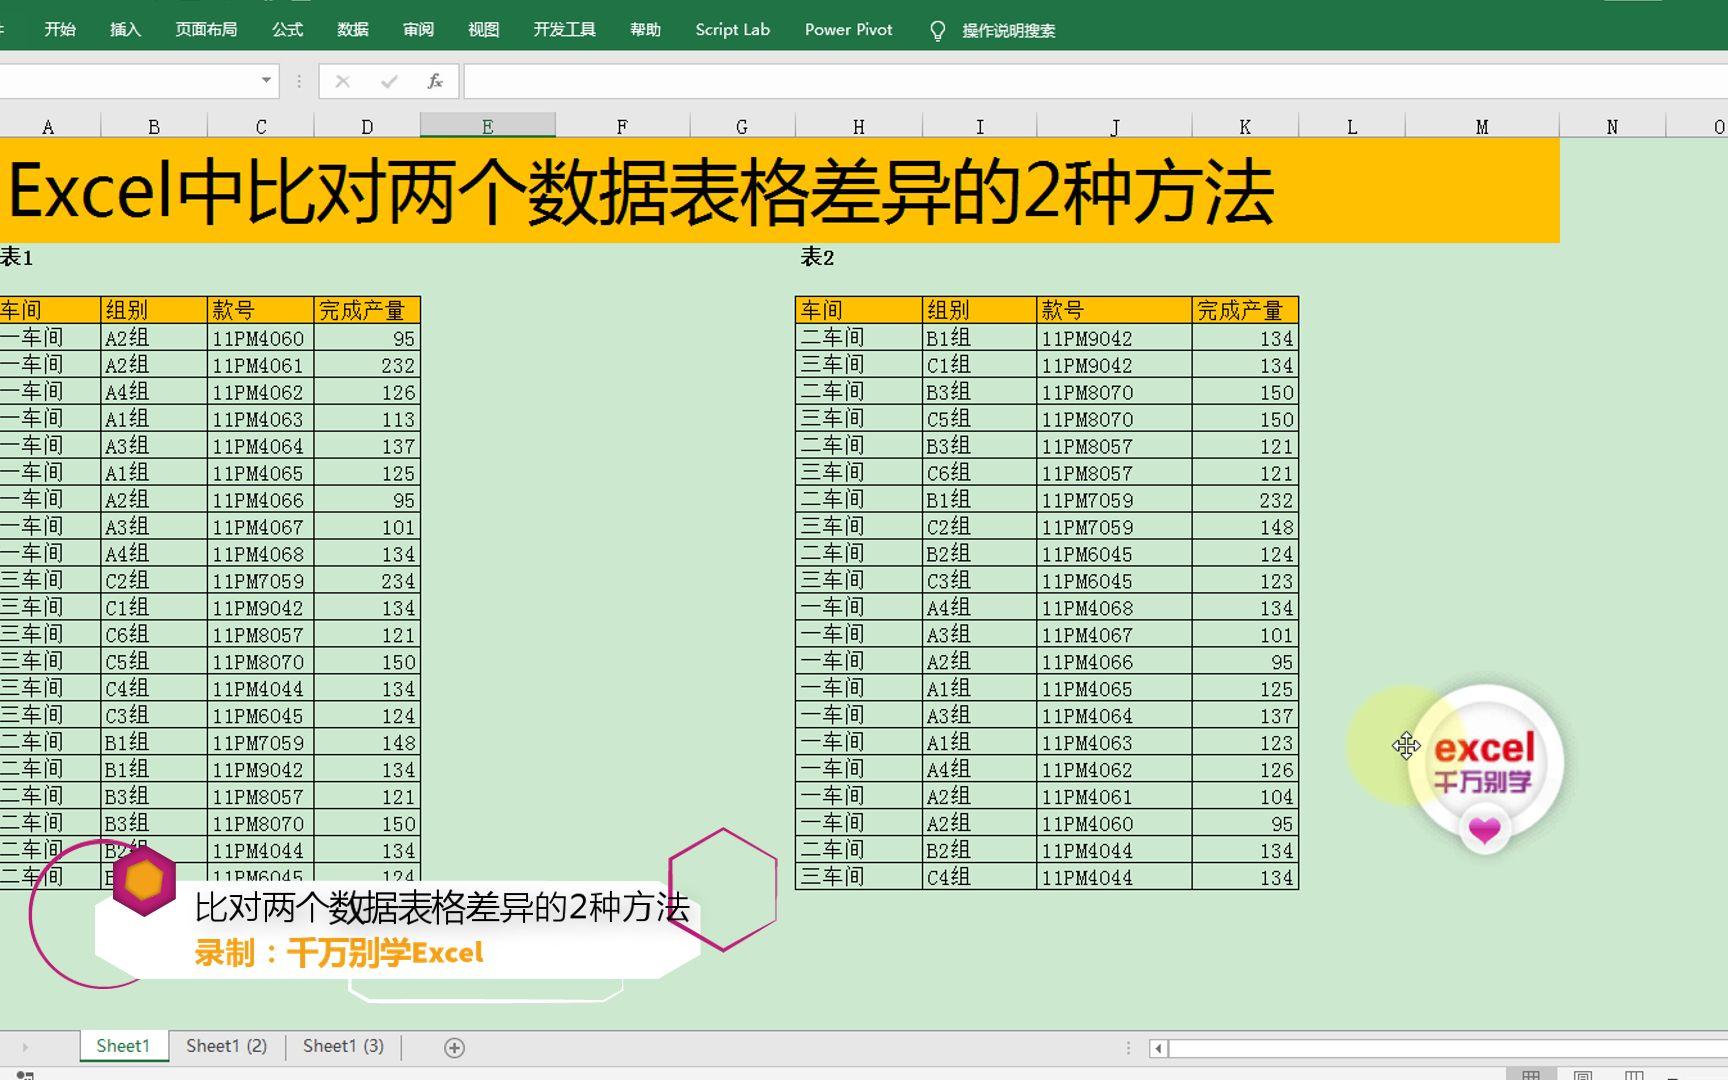Open the 审阅 ribbon tab
Image resolution: width=1728 pixels, height=1080 pixels.
(418, 30)
